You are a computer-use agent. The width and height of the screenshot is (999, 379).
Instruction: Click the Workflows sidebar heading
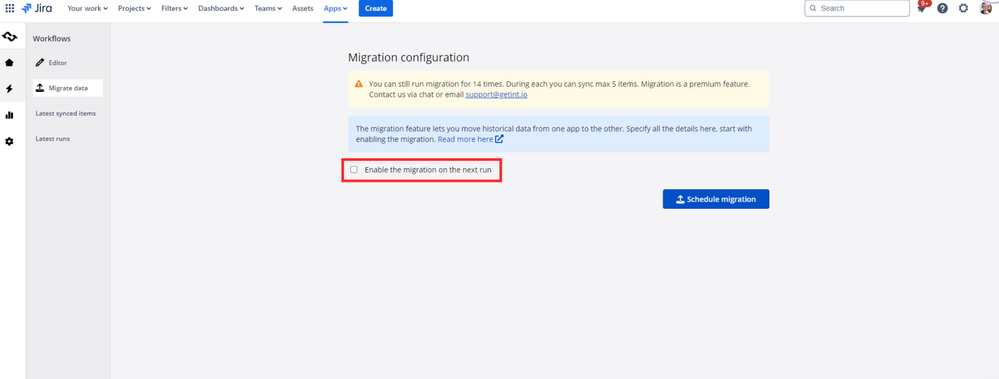[x=52, y=39]
